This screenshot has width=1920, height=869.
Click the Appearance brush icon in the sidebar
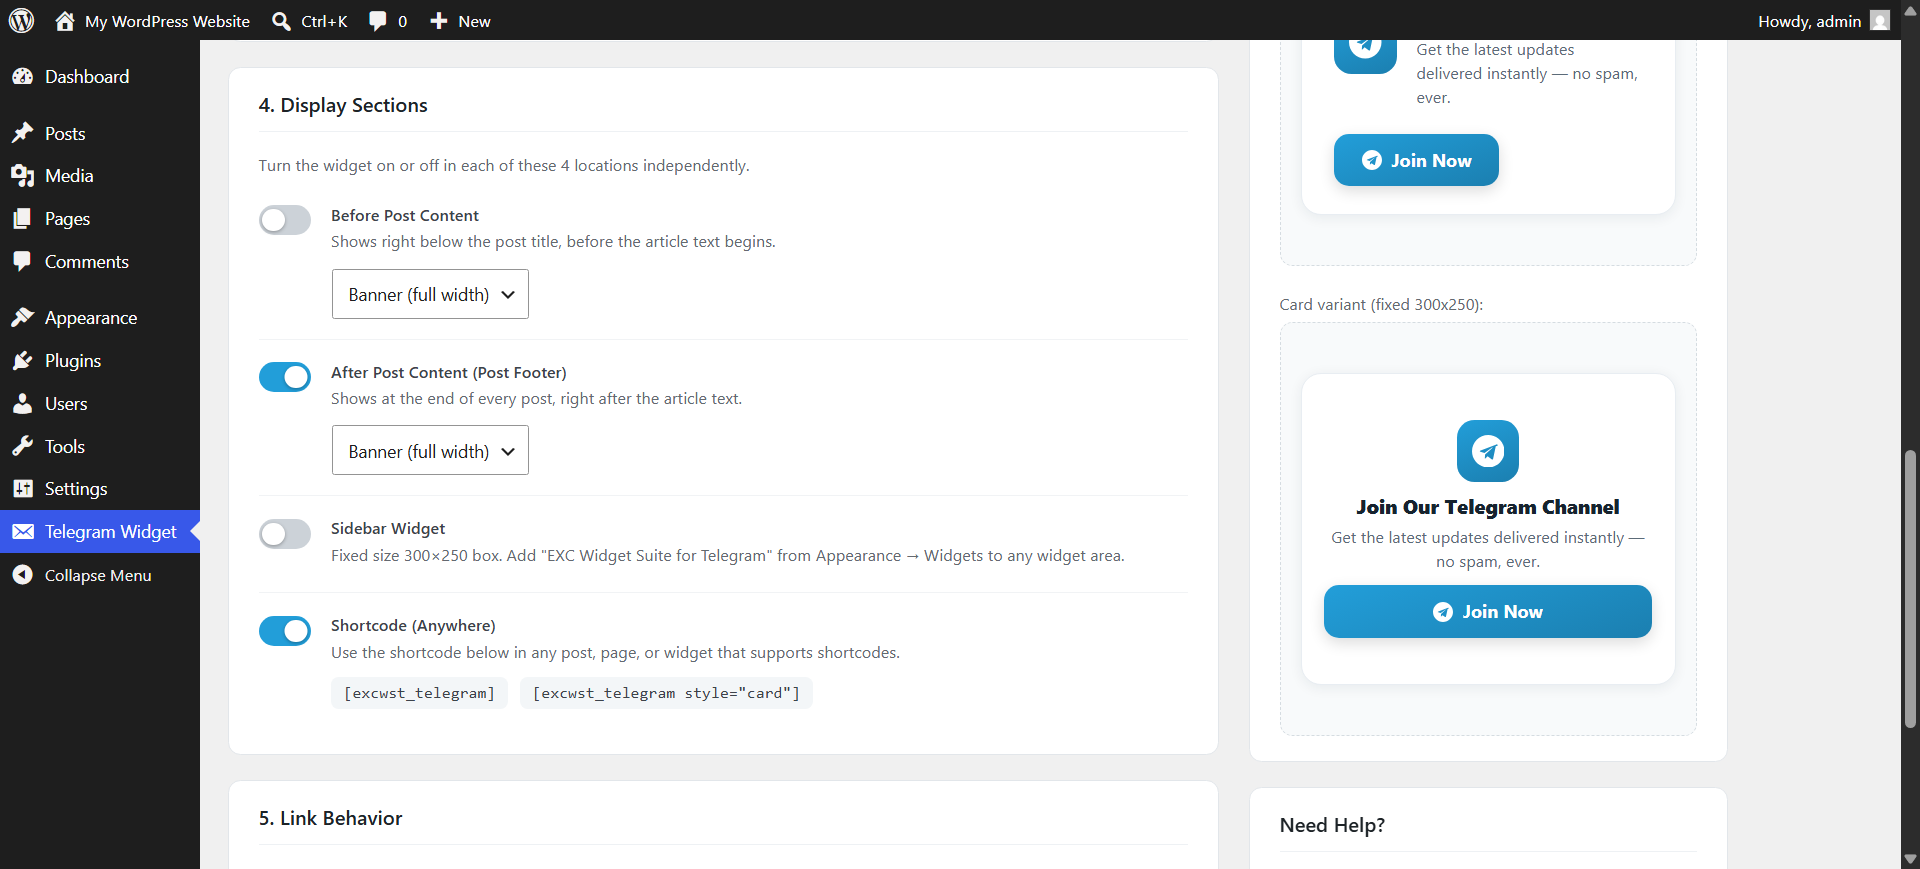click(x=23, y=318)
